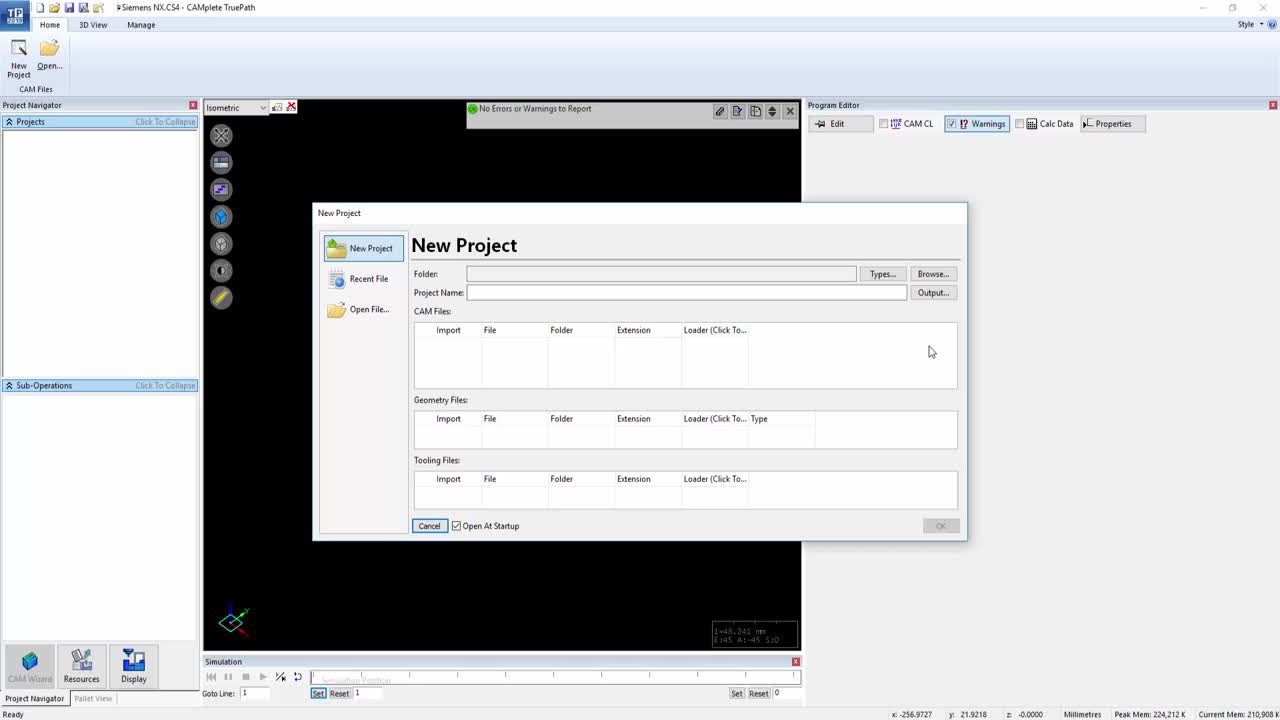The width and height of the screenshot is (1280, 720).
Task: Open the Resources panel button
Action: pos(82,666)
